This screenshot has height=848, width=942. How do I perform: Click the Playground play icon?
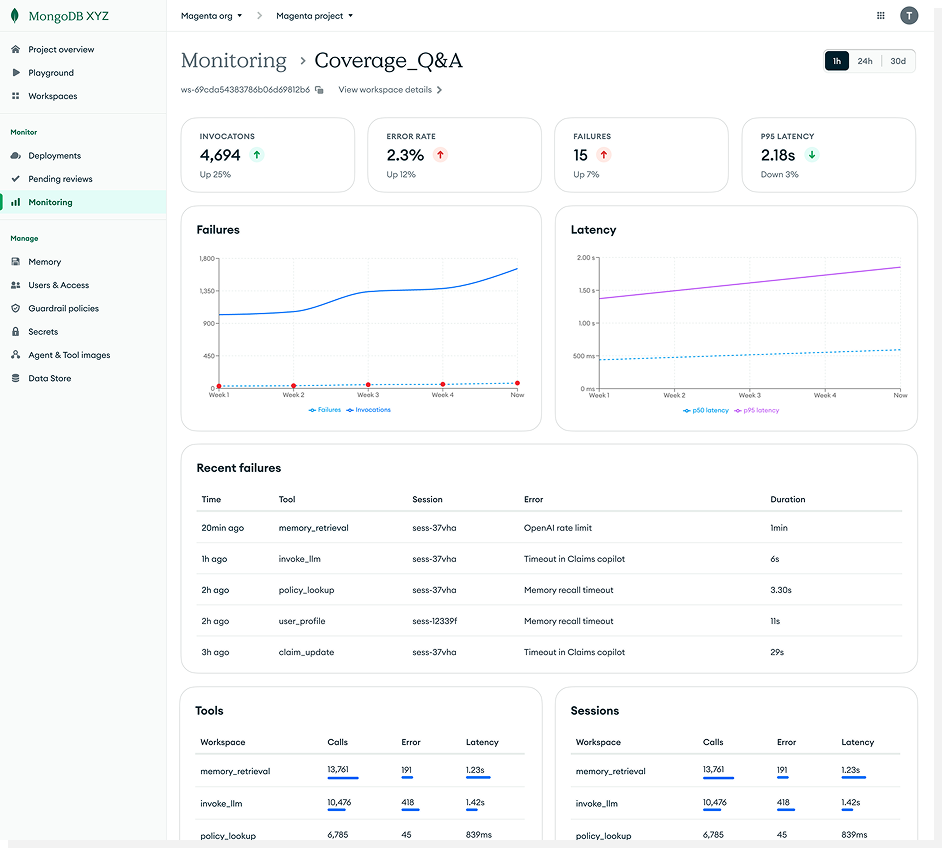16,73
